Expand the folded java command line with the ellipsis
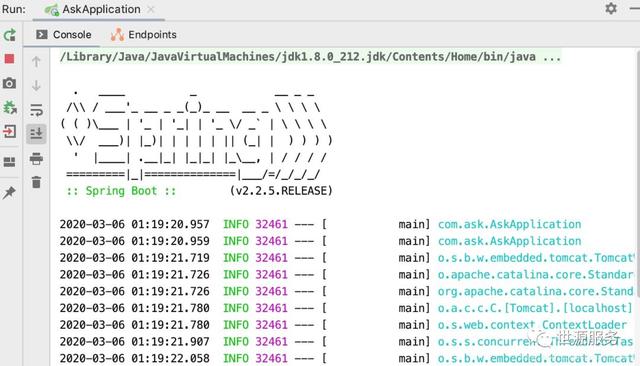 [552, 57]
